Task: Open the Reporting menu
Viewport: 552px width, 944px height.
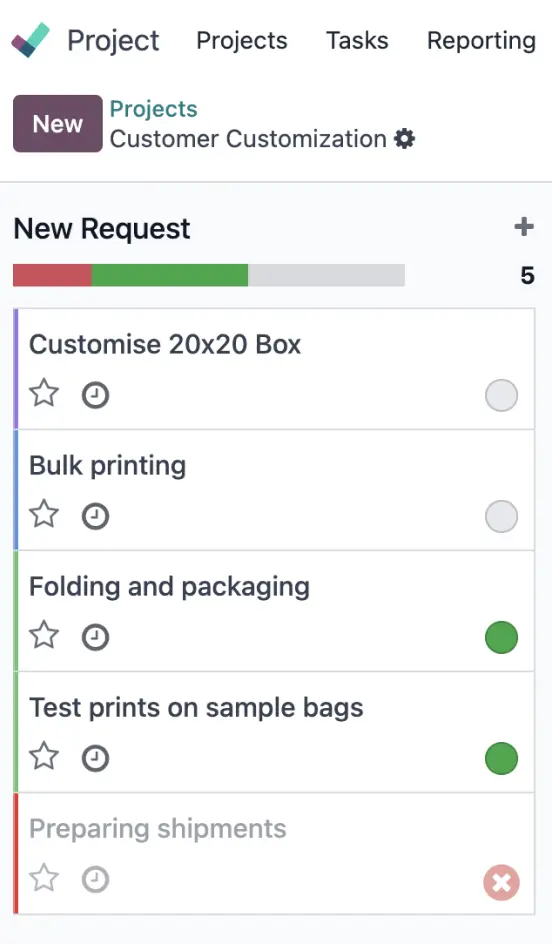Action: click(481, 41)
